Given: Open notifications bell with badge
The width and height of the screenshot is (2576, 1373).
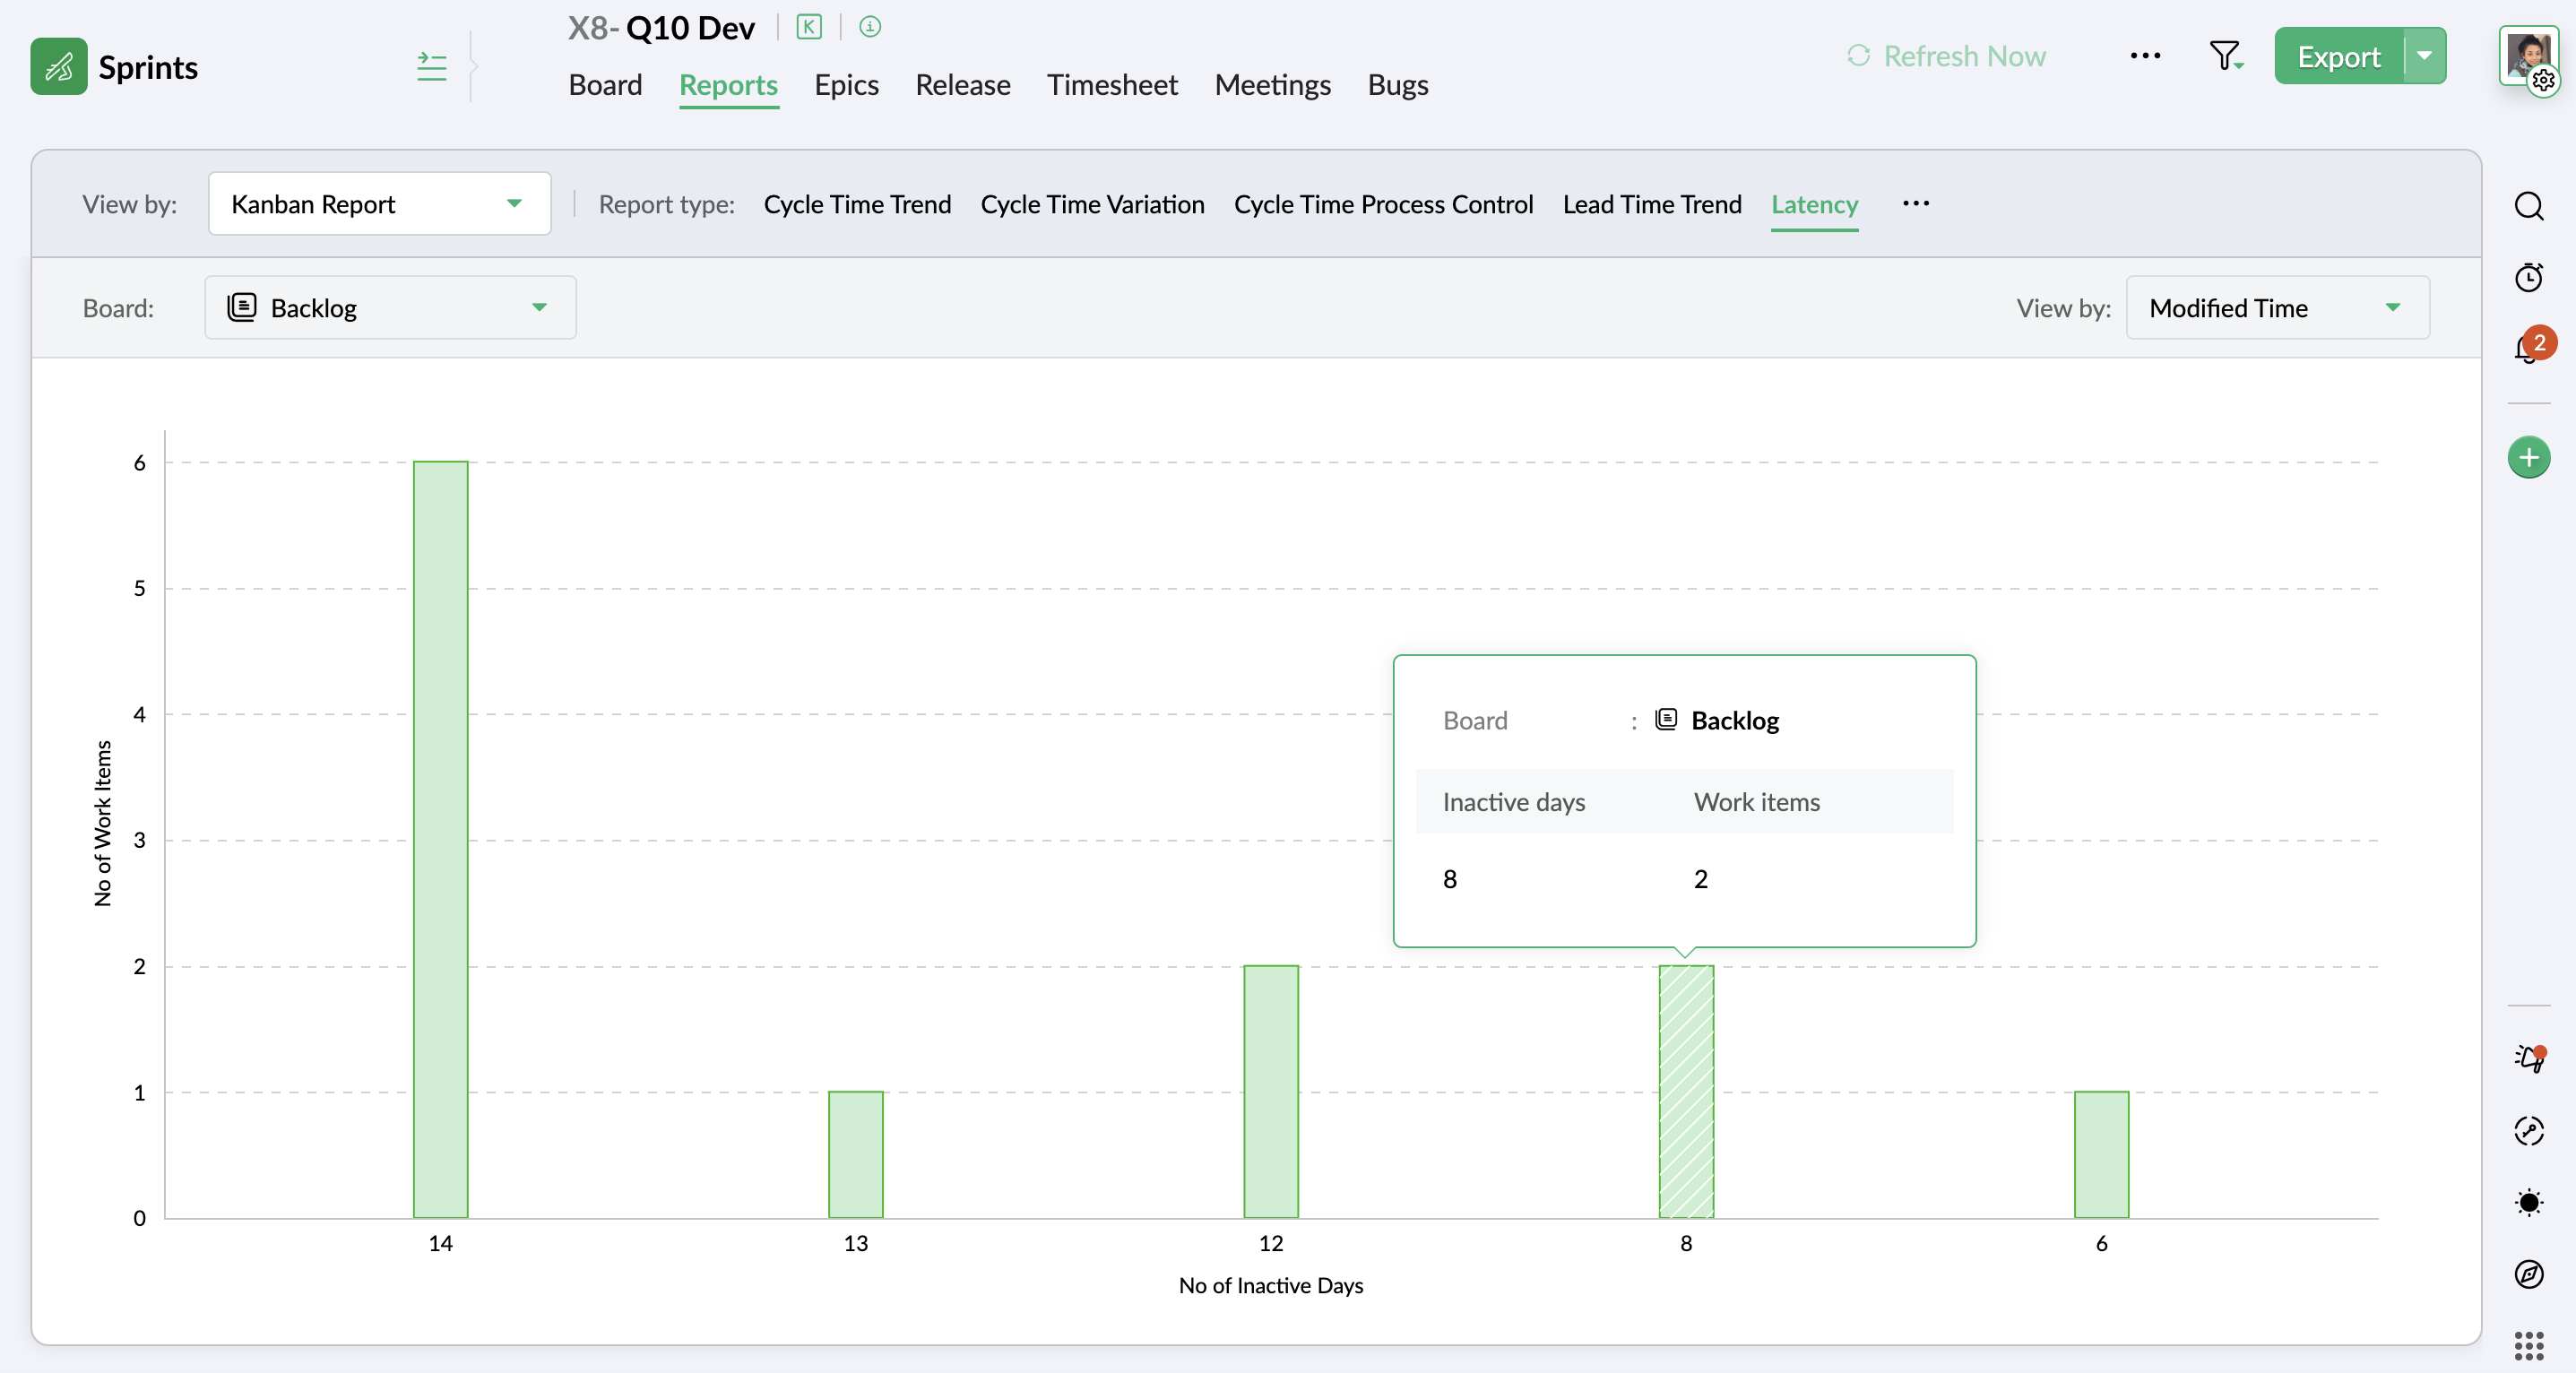Looking at the screenshot, I should click(2528, 349).
